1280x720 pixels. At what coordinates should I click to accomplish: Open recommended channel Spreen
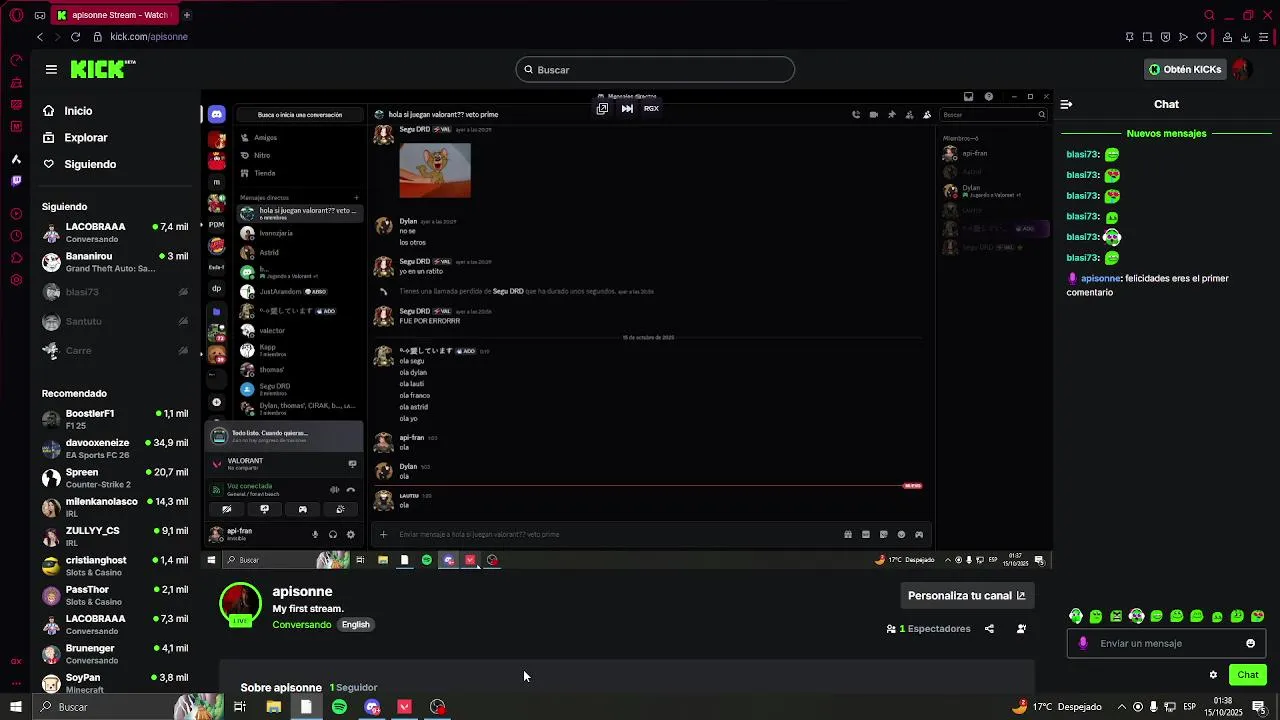tap(115, 478)
